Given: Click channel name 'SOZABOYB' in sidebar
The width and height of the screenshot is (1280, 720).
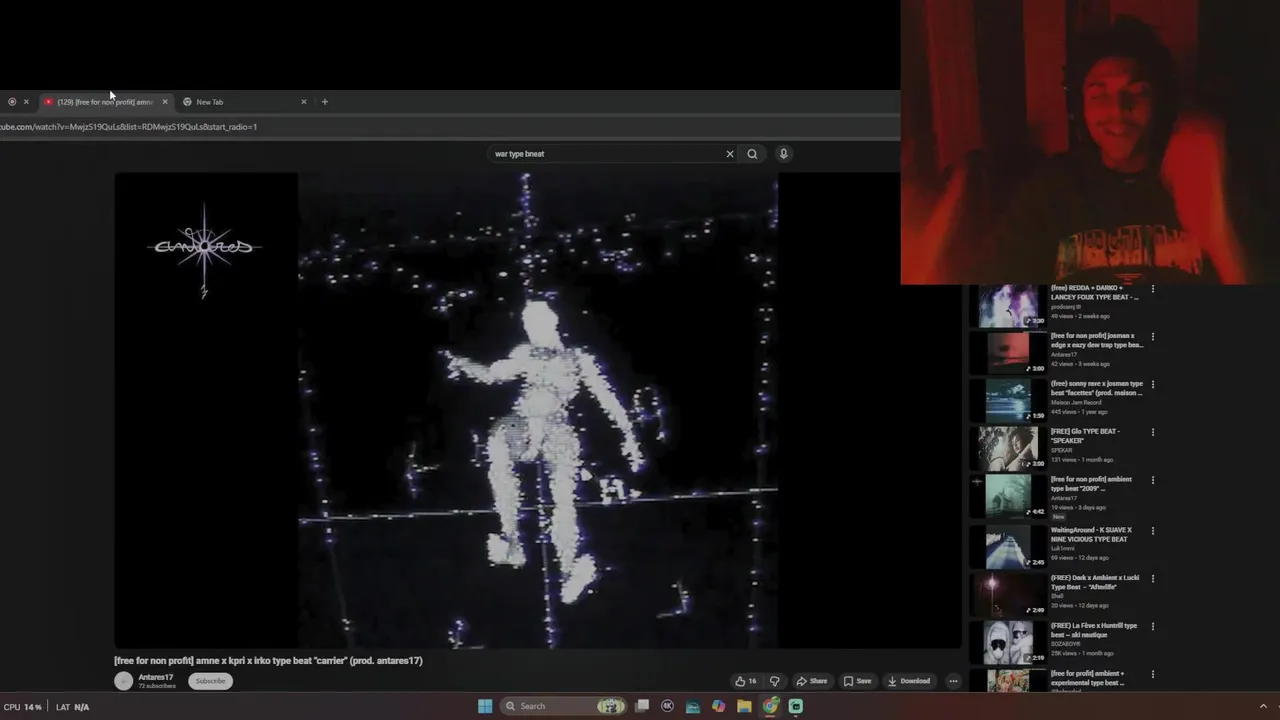Looking at the screenshot, I should (1066, 644).
